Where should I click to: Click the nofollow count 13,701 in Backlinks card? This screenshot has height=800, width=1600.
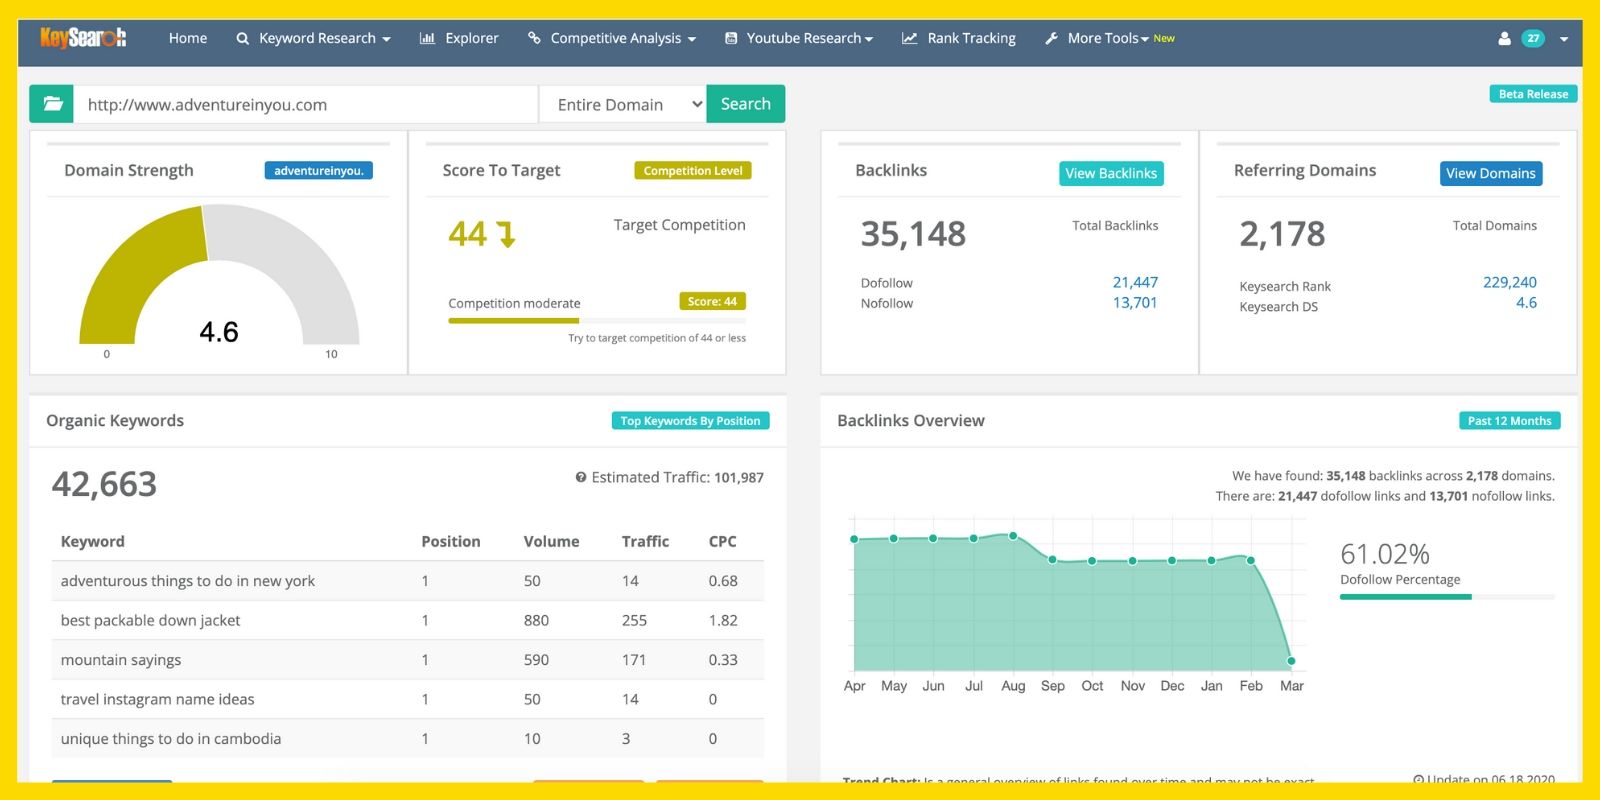point(1135,302)
